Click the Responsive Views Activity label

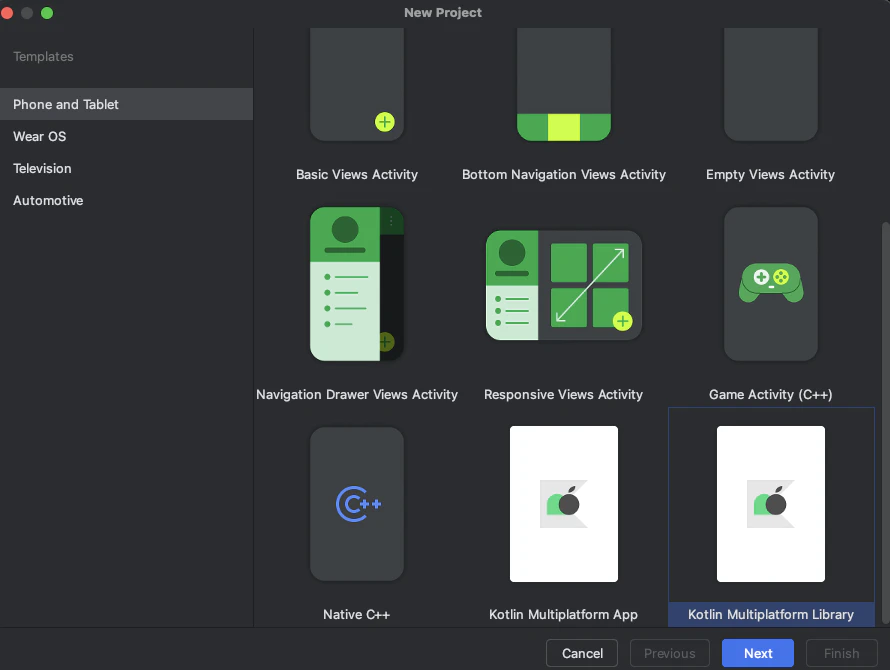(x=563, y=394)
